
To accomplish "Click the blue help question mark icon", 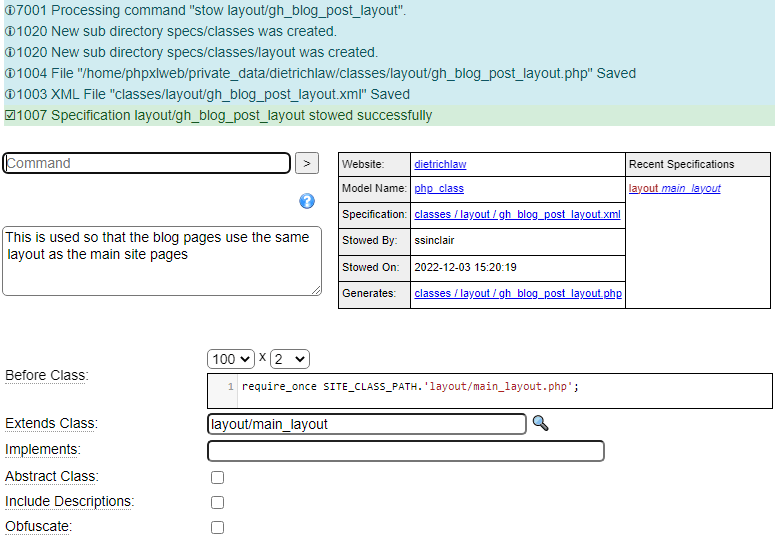I will [x=307, y=201].
